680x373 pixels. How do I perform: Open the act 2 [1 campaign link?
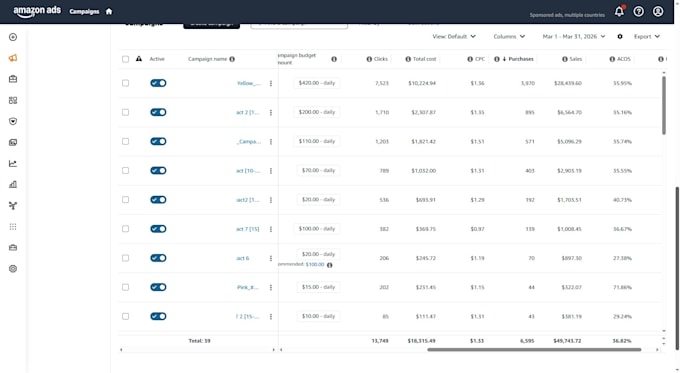(248, 112)
